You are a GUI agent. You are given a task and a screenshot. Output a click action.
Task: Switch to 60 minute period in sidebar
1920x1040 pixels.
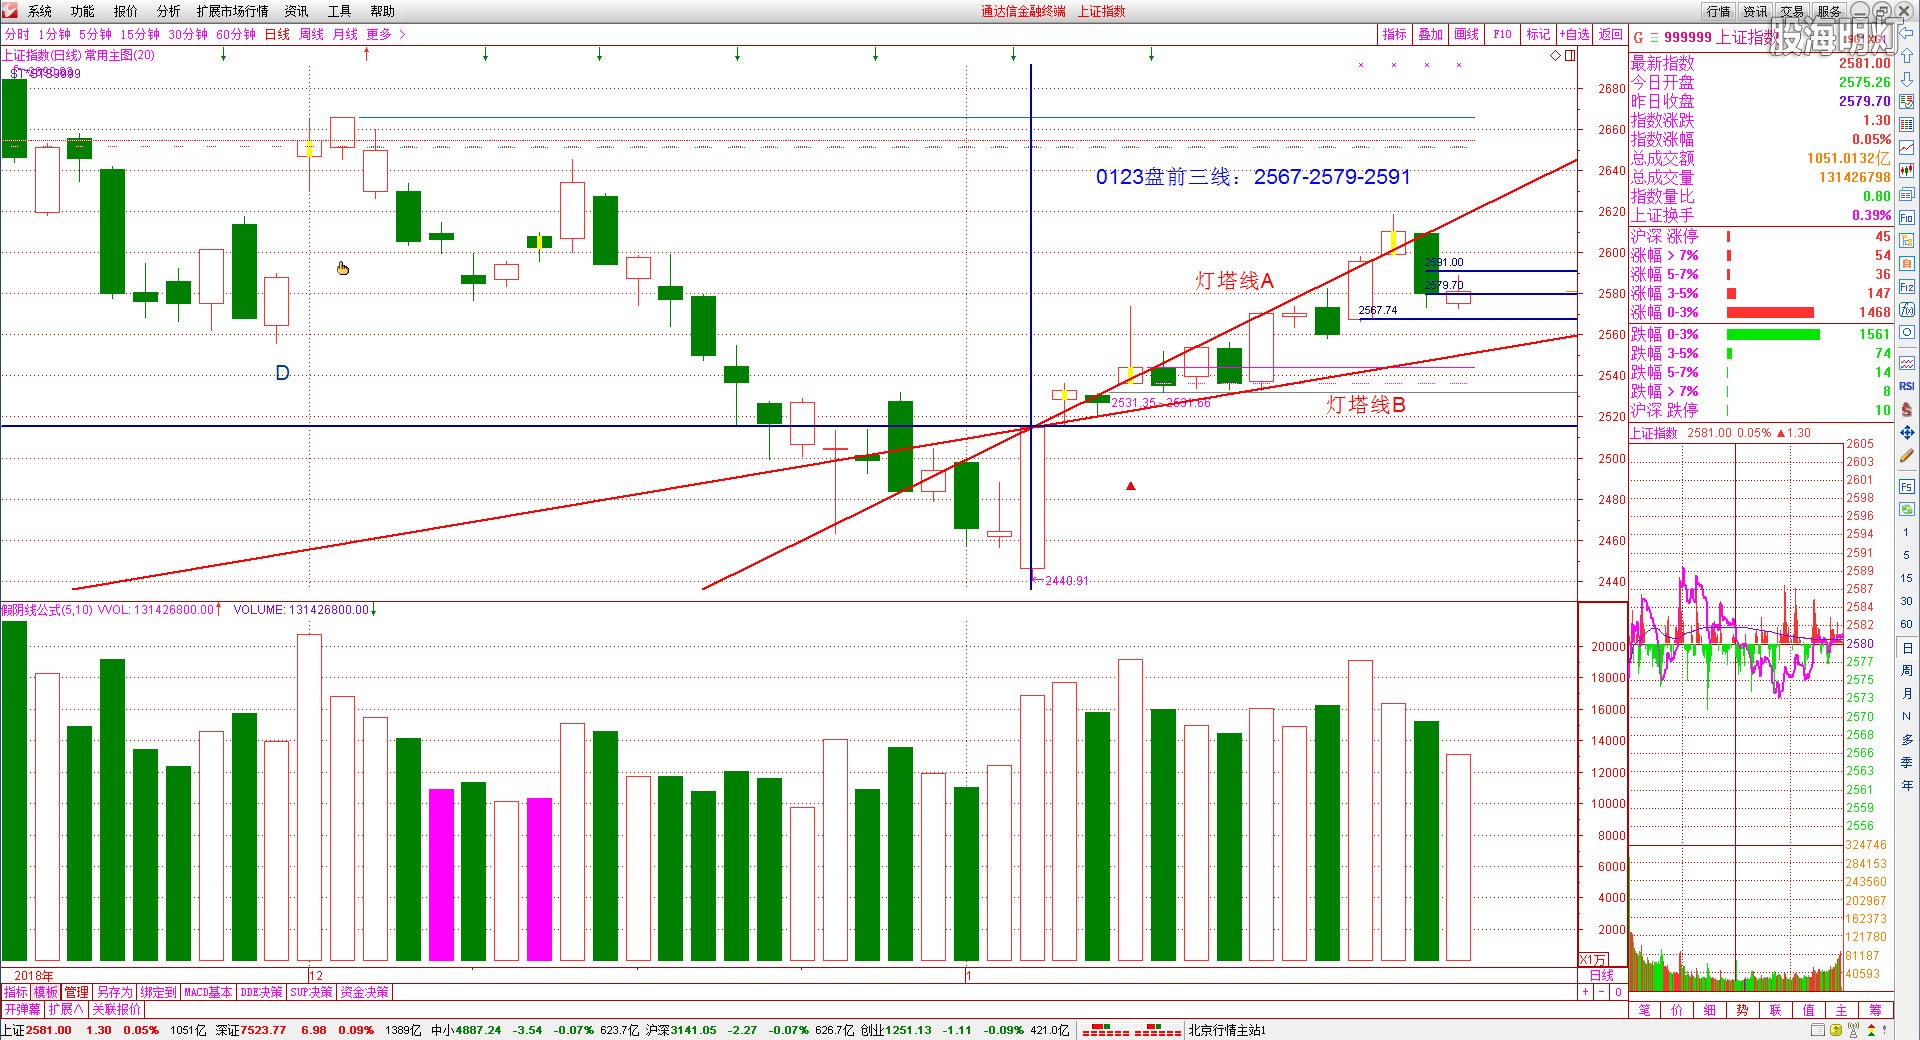click(1907, 624)
